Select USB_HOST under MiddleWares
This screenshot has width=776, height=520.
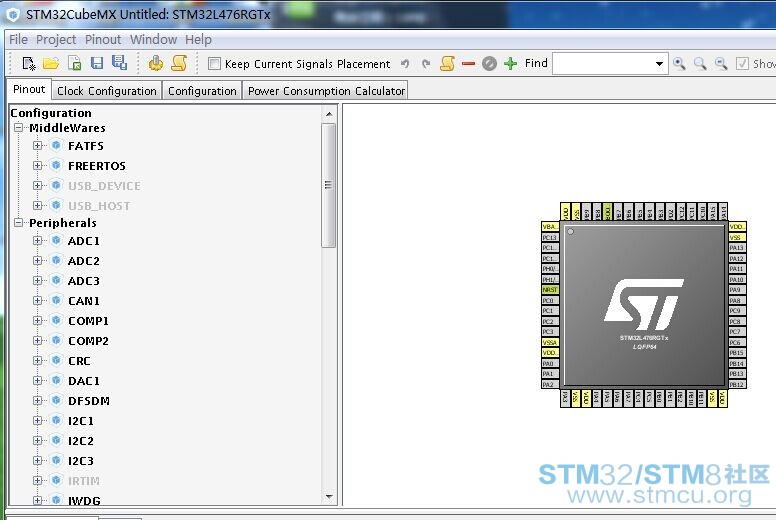point(99,206)
